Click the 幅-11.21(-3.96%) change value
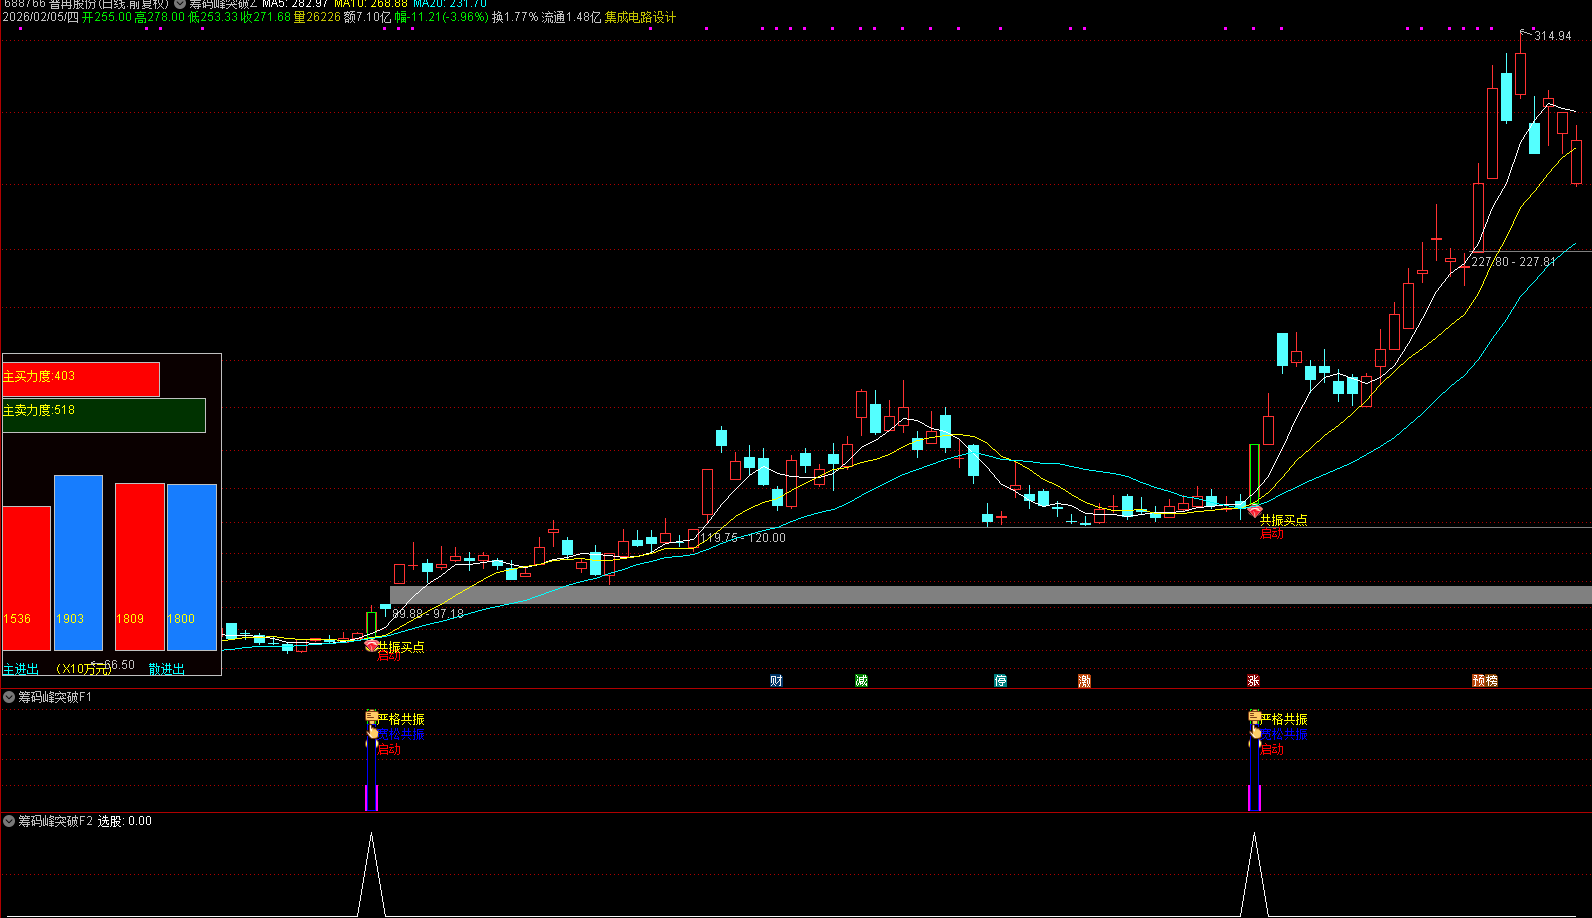 click(441, 17)
